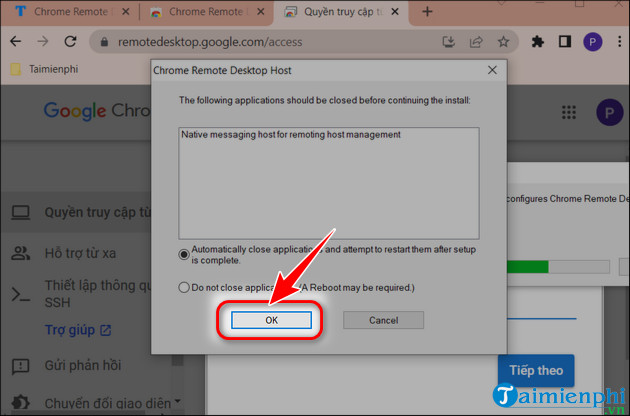
Task: Click the Google Chrome logo text
Action: [x=97, y=111]
